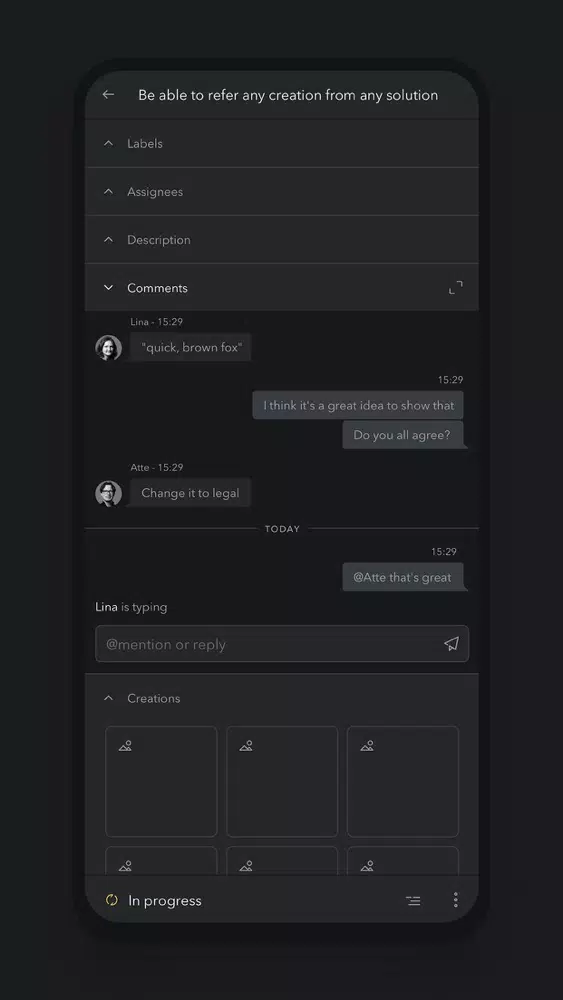Image resolution: width=563 pixels, height=1000 pixels.
Task: Toggle the Creations section chevron
Action: [108, 698]
